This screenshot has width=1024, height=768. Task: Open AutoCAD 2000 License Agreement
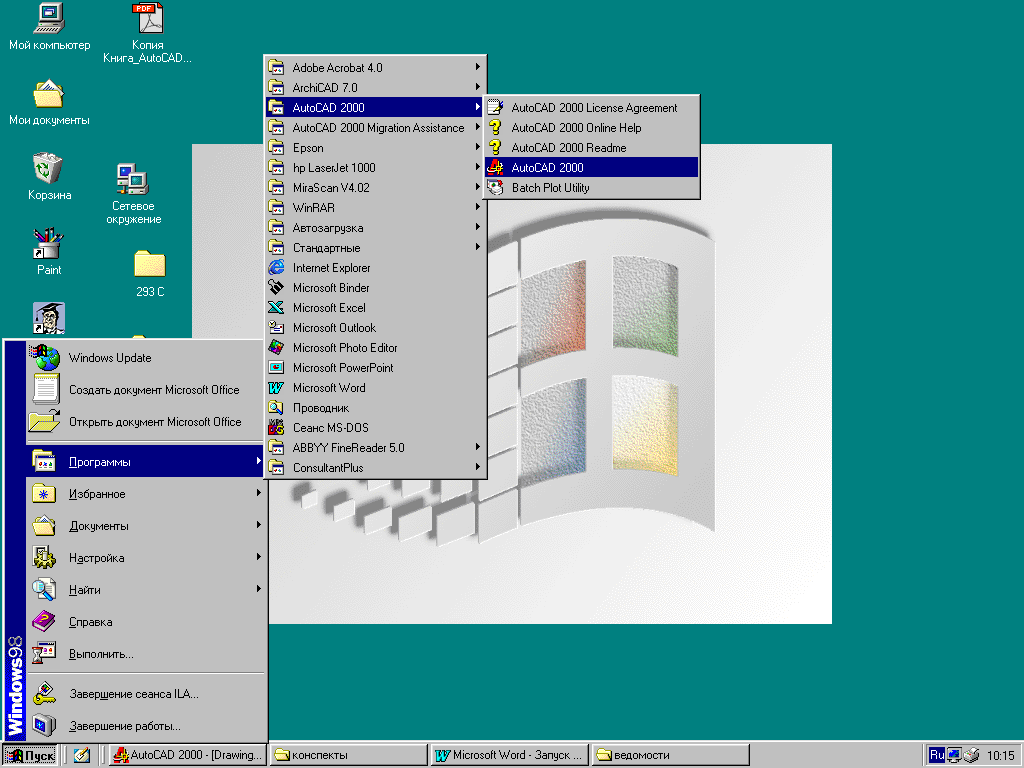[592, 108]
